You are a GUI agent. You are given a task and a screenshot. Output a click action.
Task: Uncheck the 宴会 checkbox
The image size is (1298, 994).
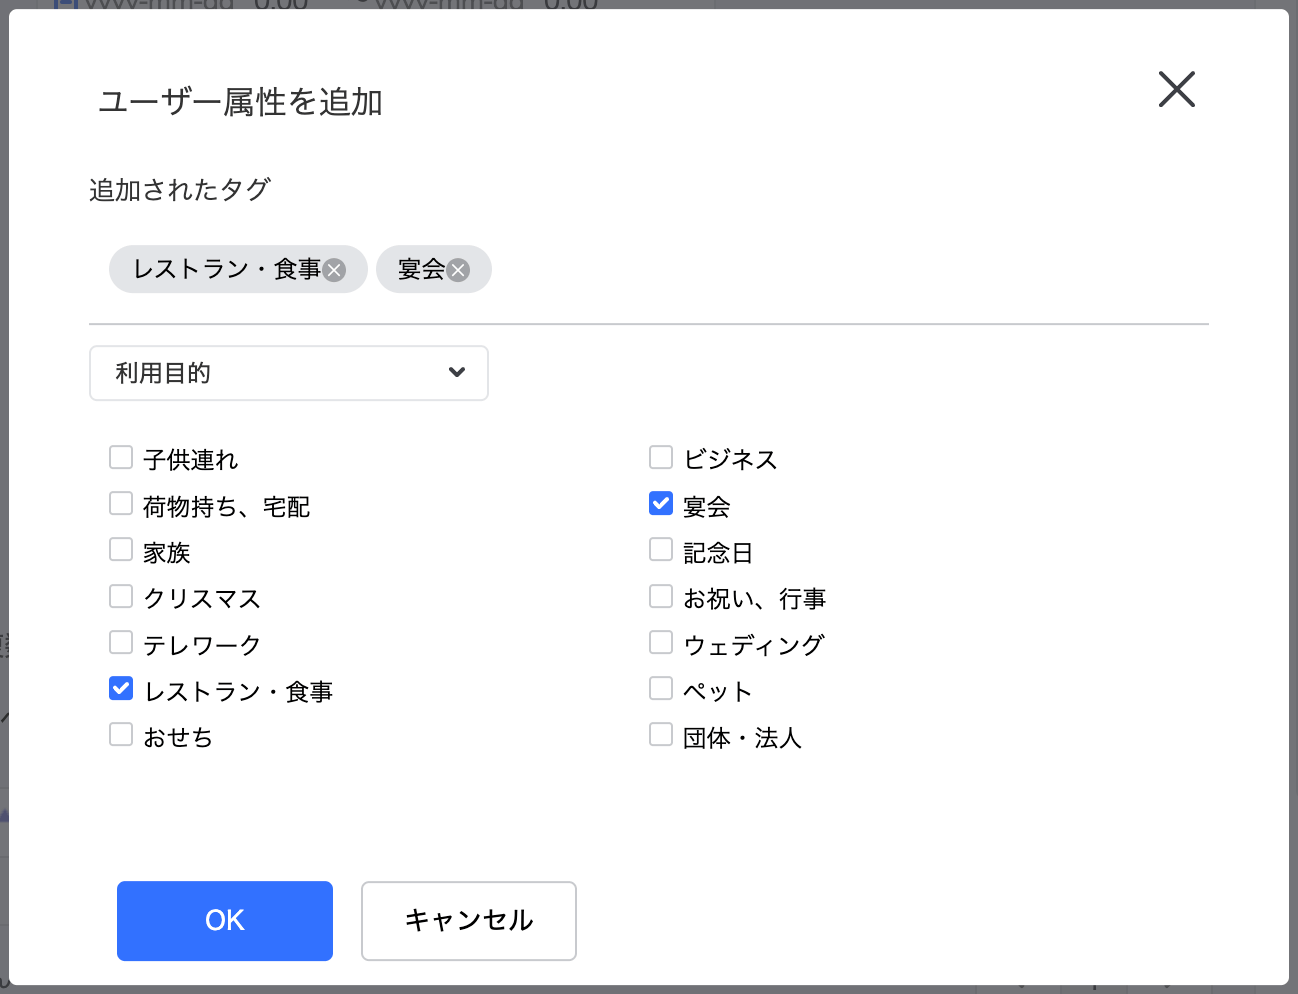pos(661,504)
